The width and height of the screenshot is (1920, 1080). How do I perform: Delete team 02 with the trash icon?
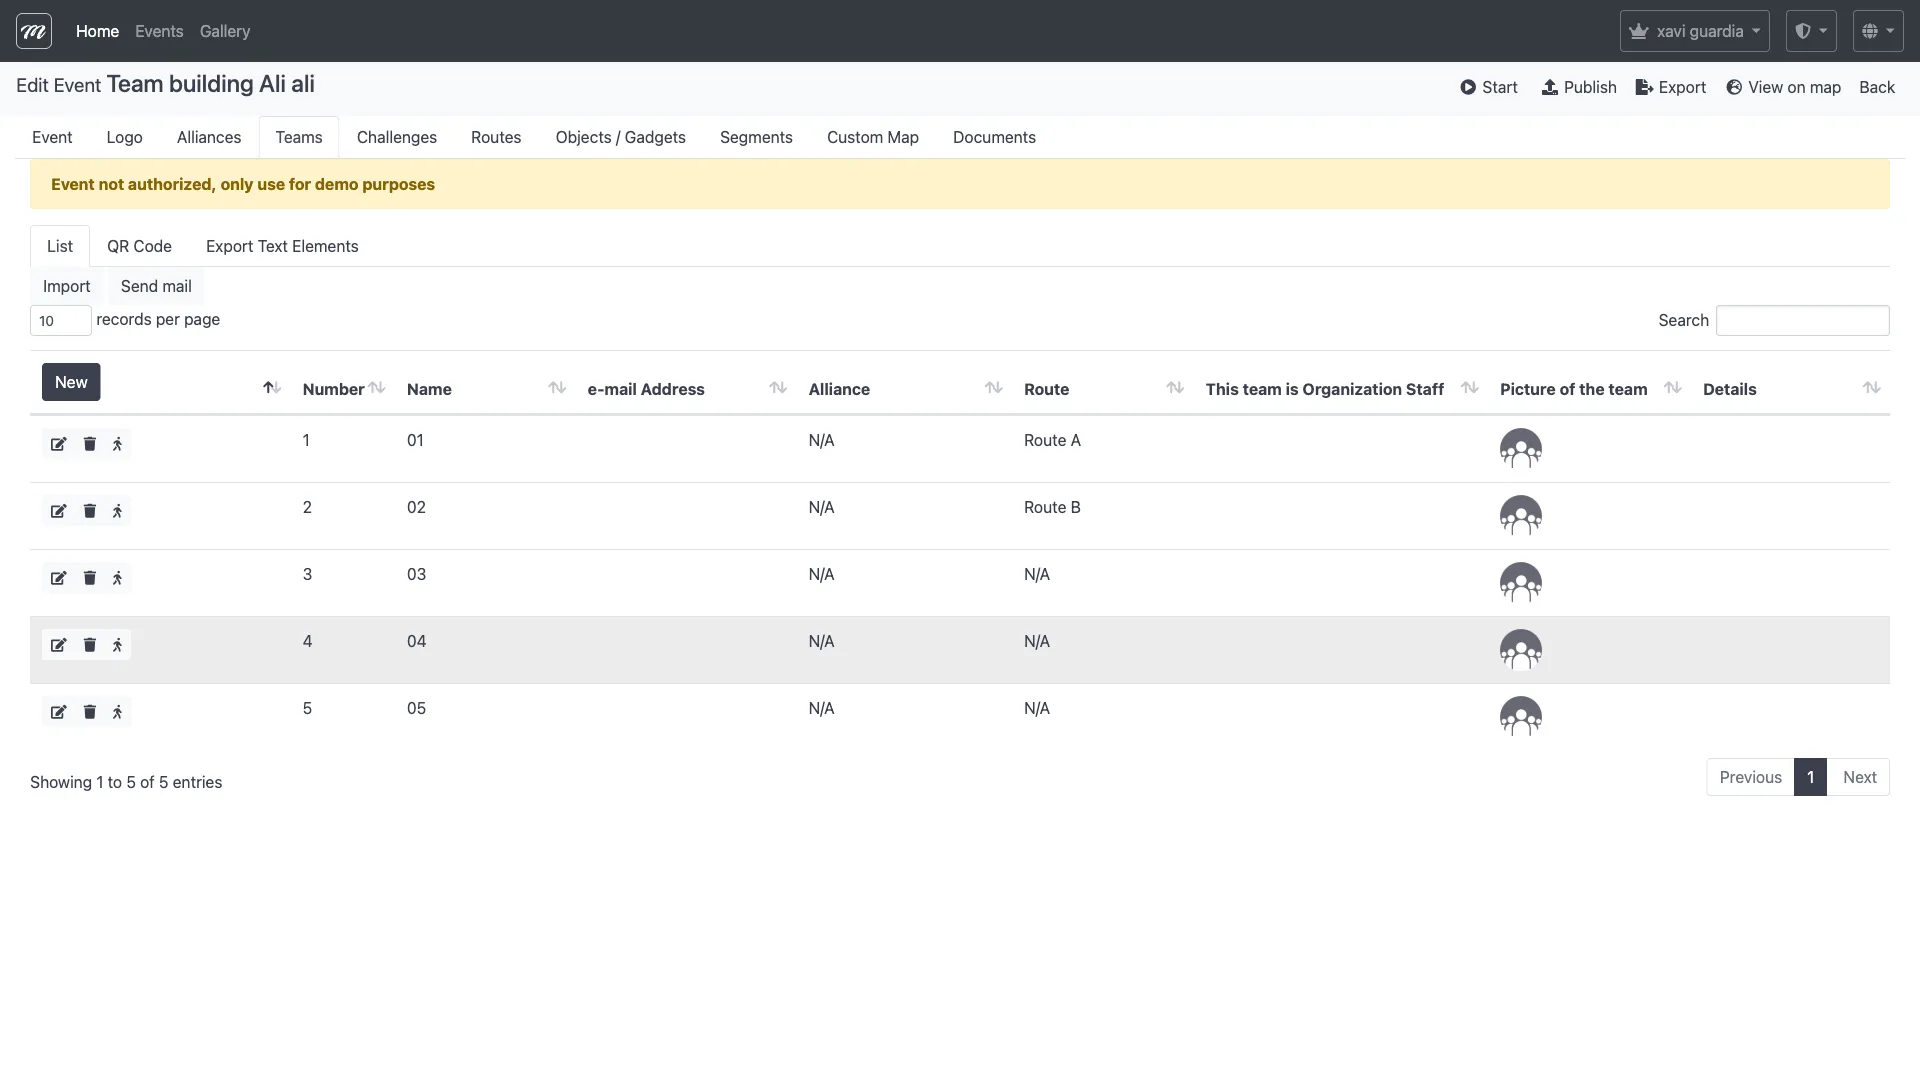89,511
